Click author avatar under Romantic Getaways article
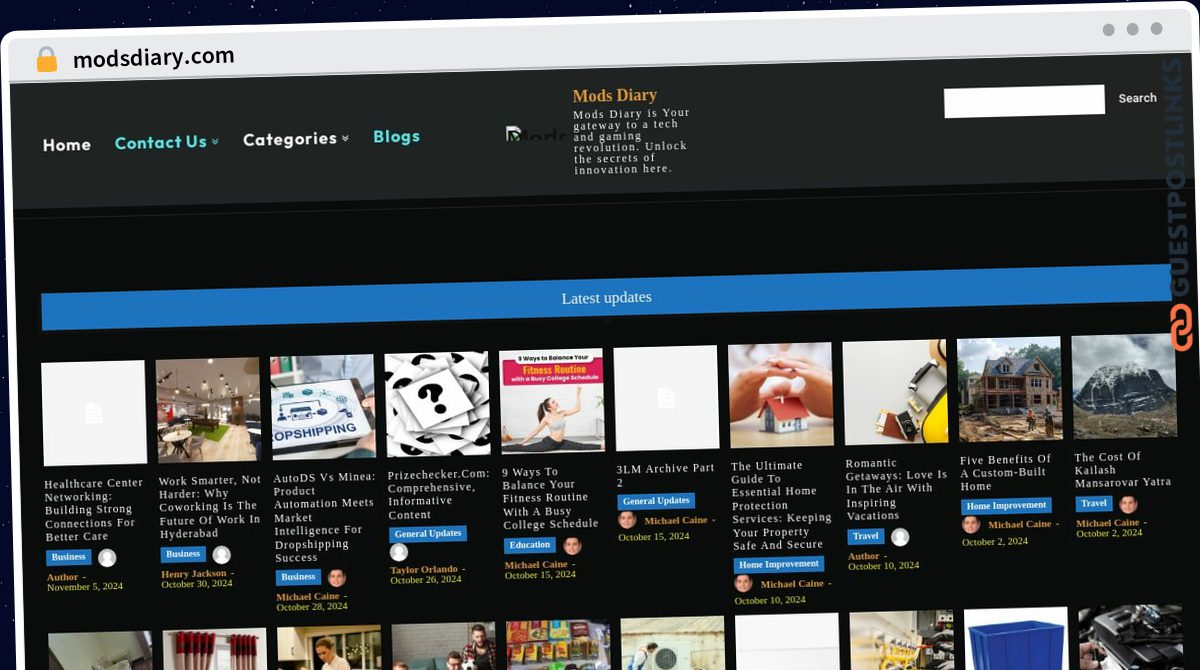 900,537
